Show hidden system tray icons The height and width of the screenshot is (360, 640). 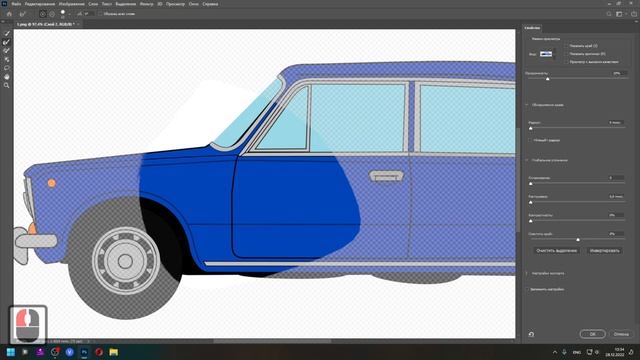[x=555, y=352]
